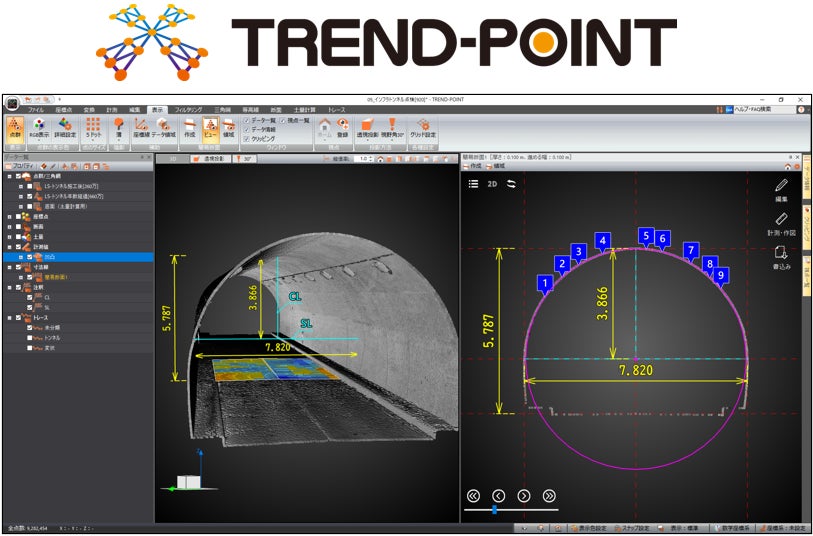Click the section position slider handle
The height and width of the screenshot is (536, 813).
click(x=494, y=510)
